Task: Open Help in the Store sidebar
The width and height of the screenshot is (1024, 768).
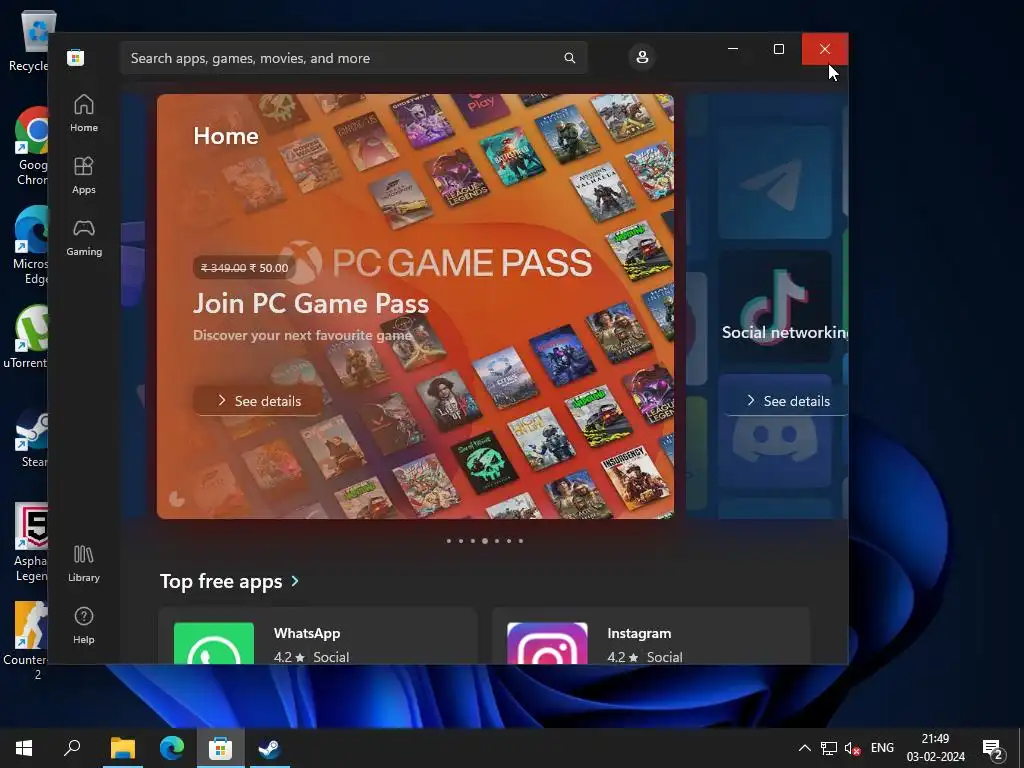Action: pos(84,626)
